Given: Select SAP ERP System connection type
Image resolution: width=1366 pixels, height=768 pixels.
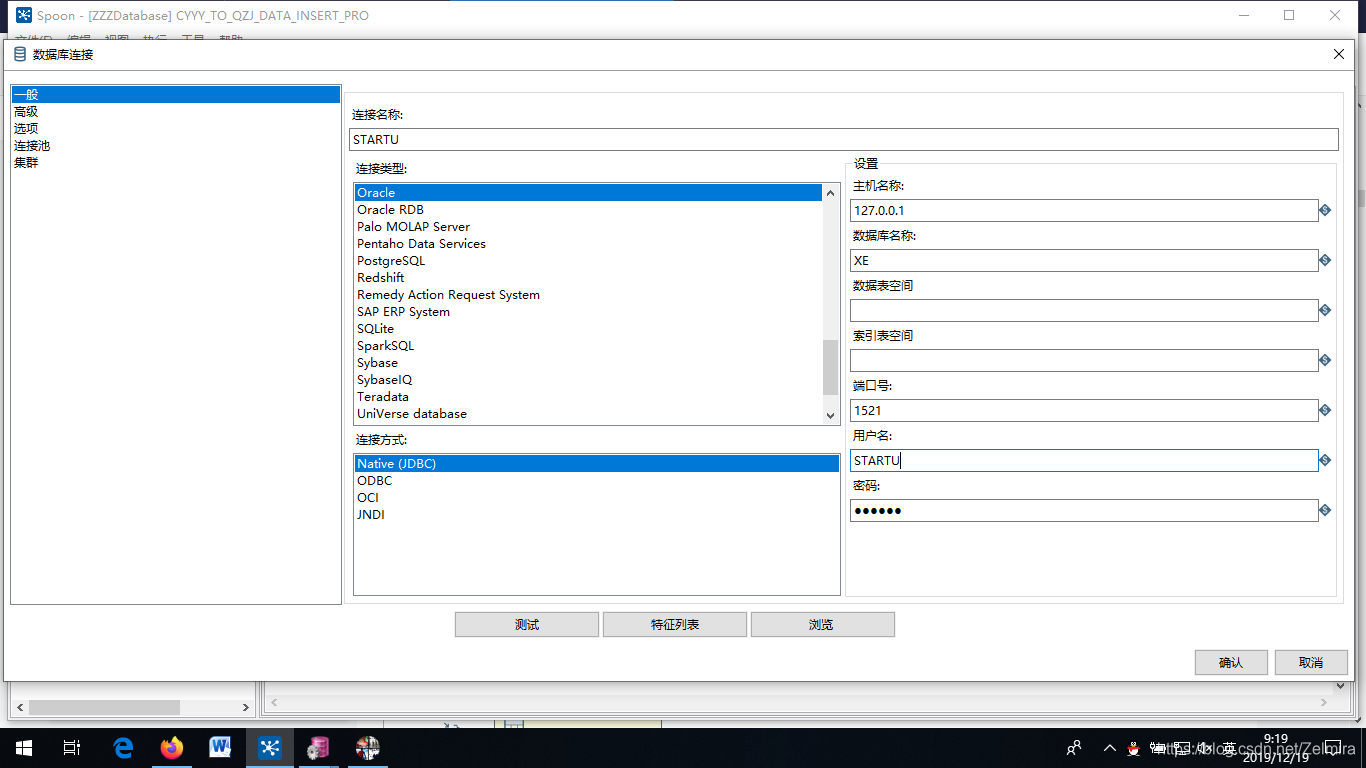Looking at the screenshot, I should 588,312.
